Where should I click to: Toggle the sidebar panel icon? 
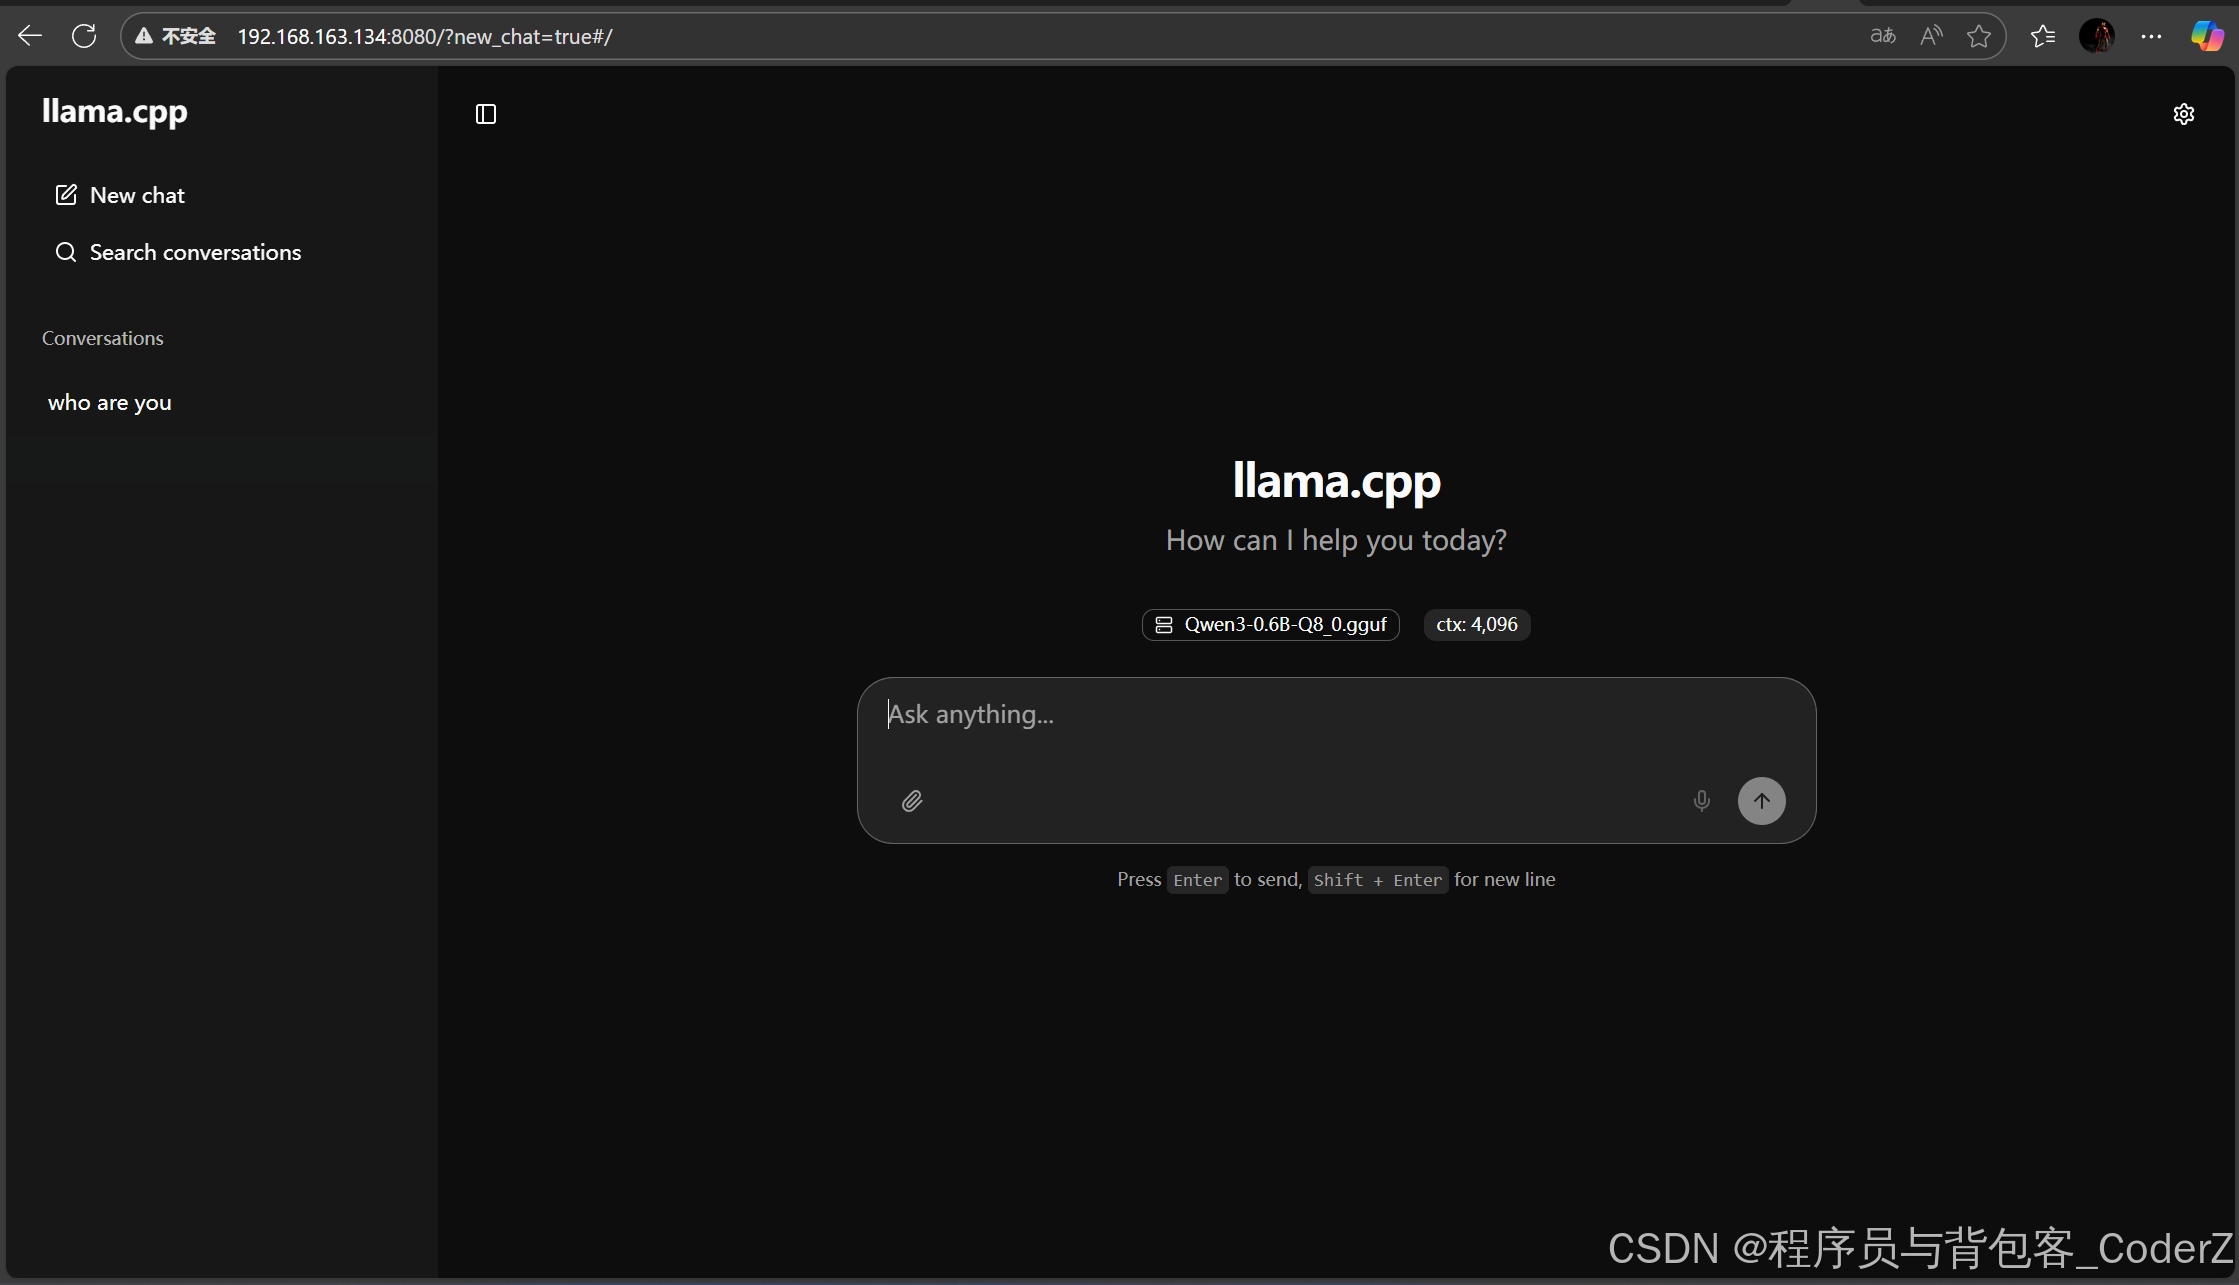486,114
